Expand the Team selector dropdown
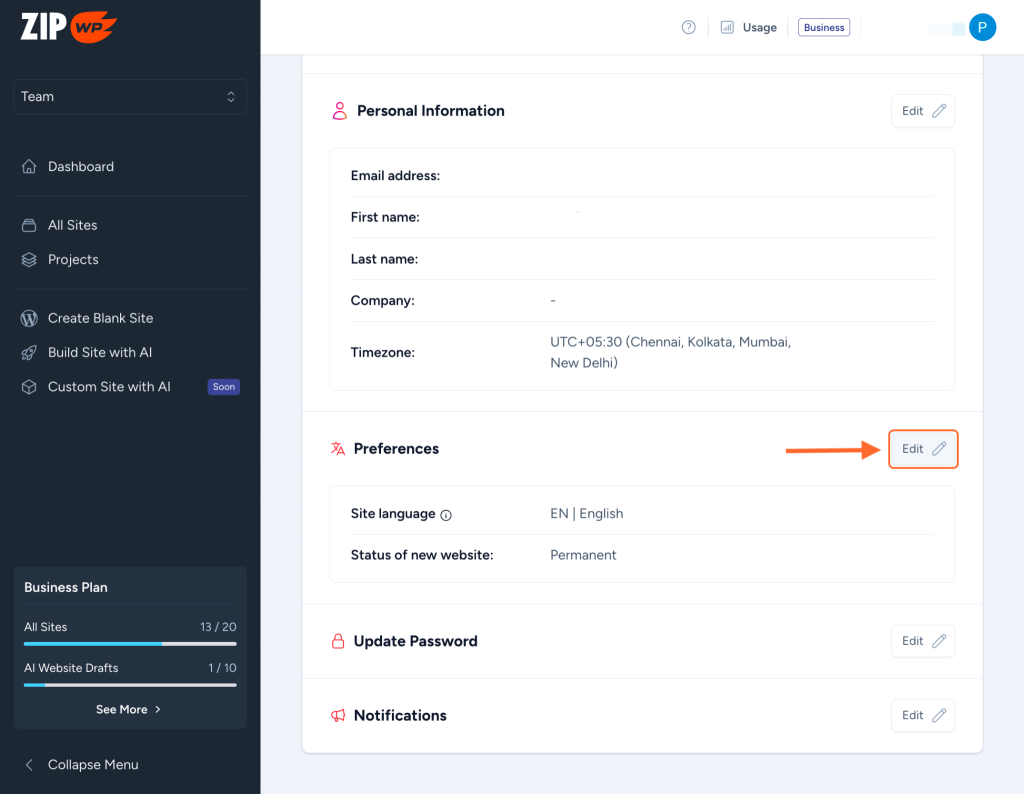Viewport: 1024px width, 794px height. pos(130,97)
